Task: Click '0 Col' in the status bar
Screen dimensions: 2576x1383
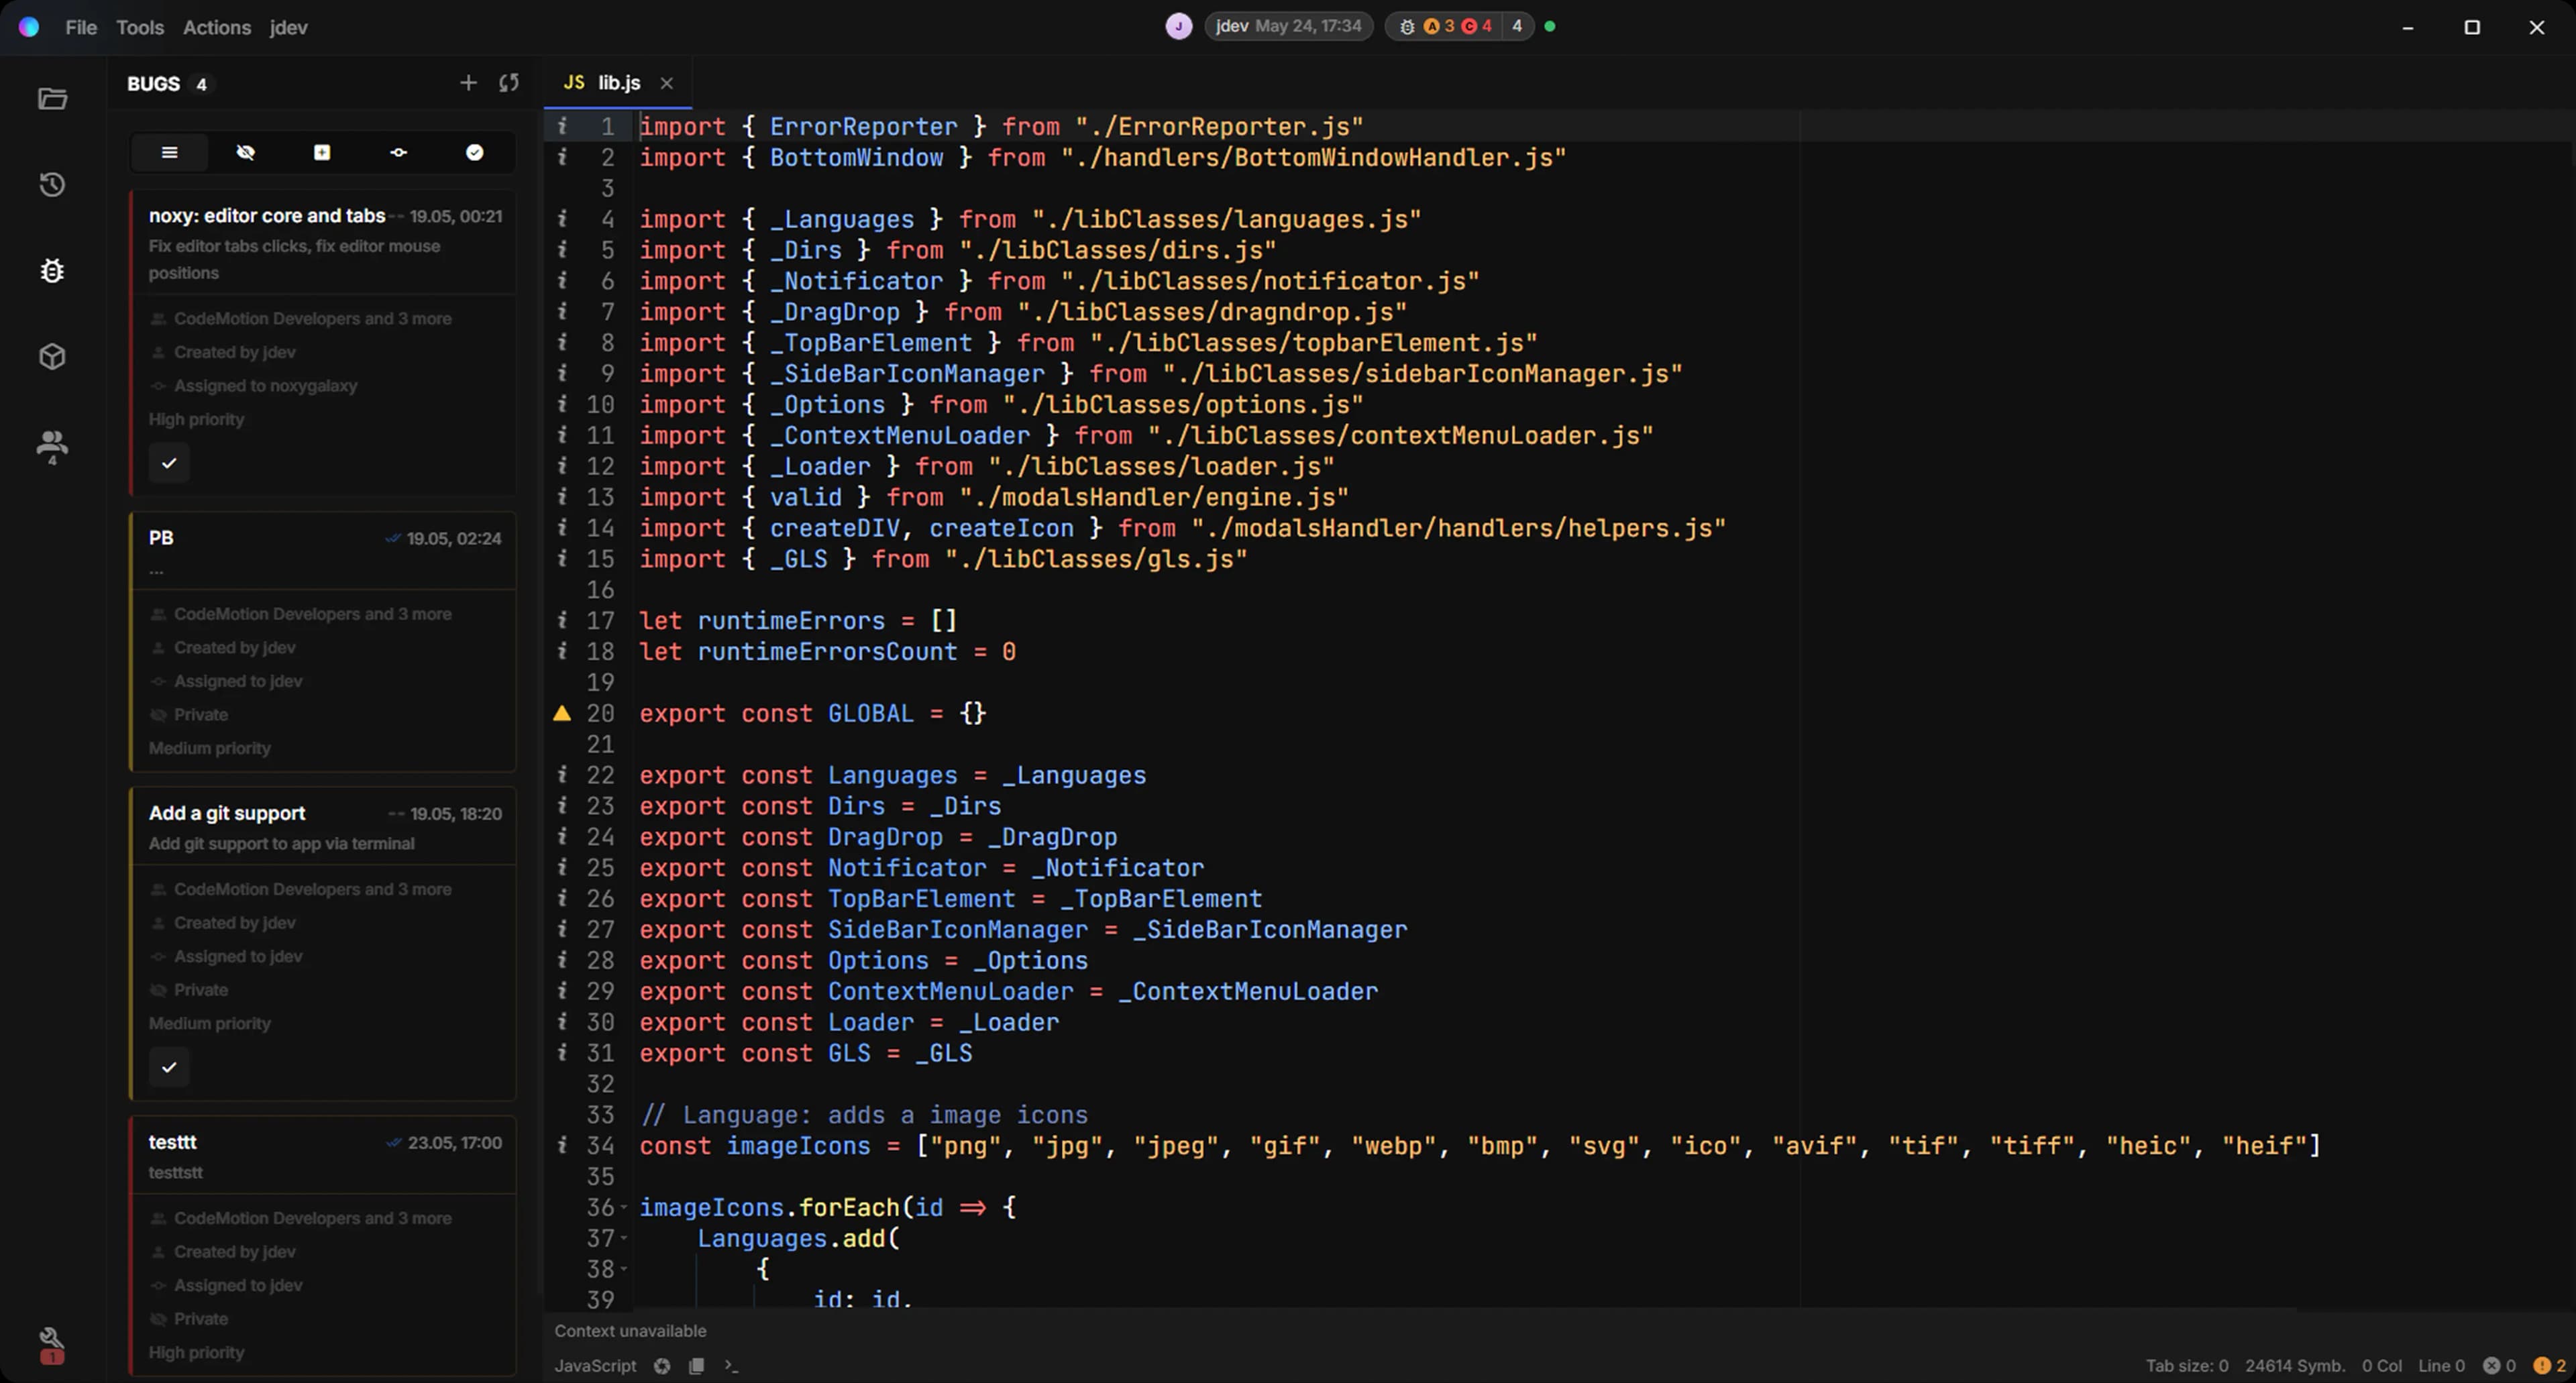Action: click(x=2382, y=1365)
